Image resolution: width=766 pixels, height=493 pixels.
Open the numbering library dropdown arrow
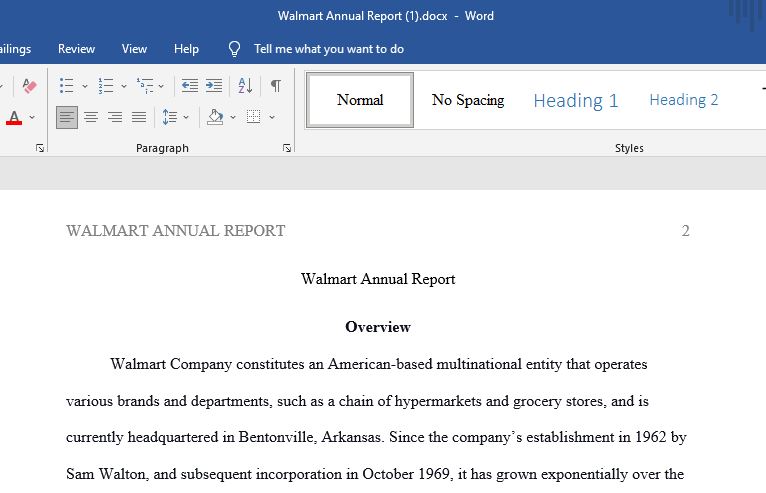click(x=124, y=86)
